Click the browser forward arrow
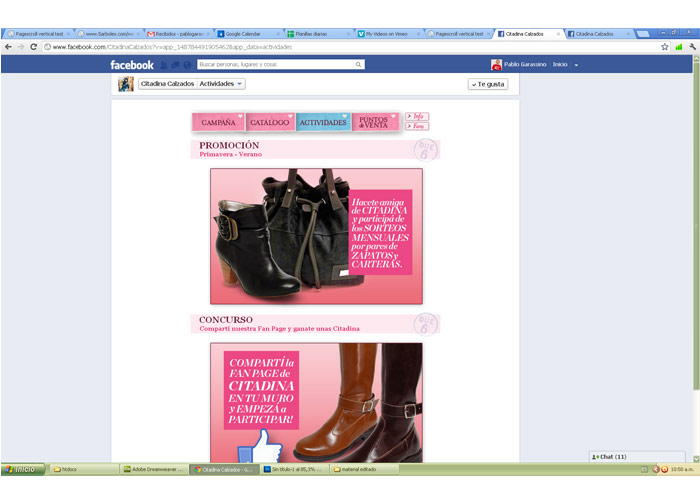The height and width of the screenshot is (500, 700). tap(21, 47)
